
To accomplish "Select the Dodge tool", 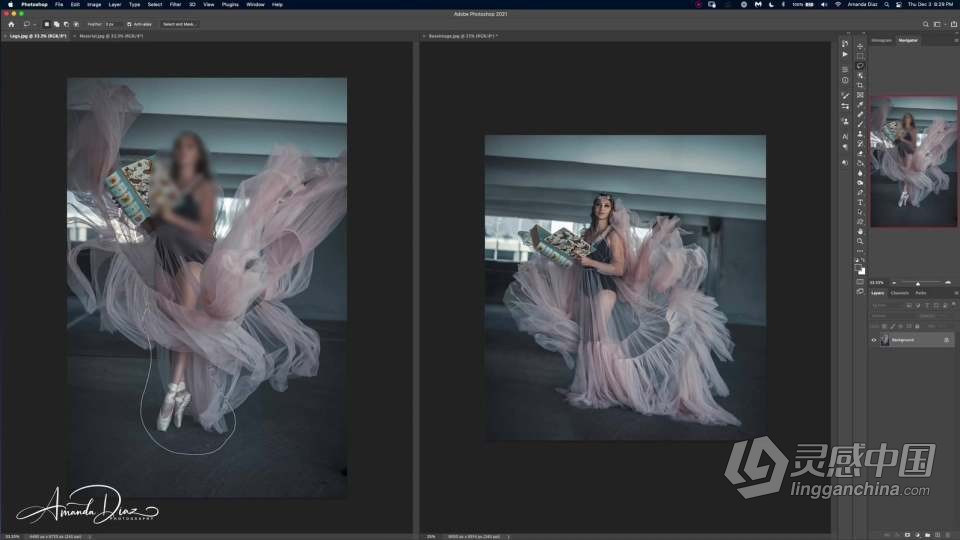I will click(x=860, y=183).
